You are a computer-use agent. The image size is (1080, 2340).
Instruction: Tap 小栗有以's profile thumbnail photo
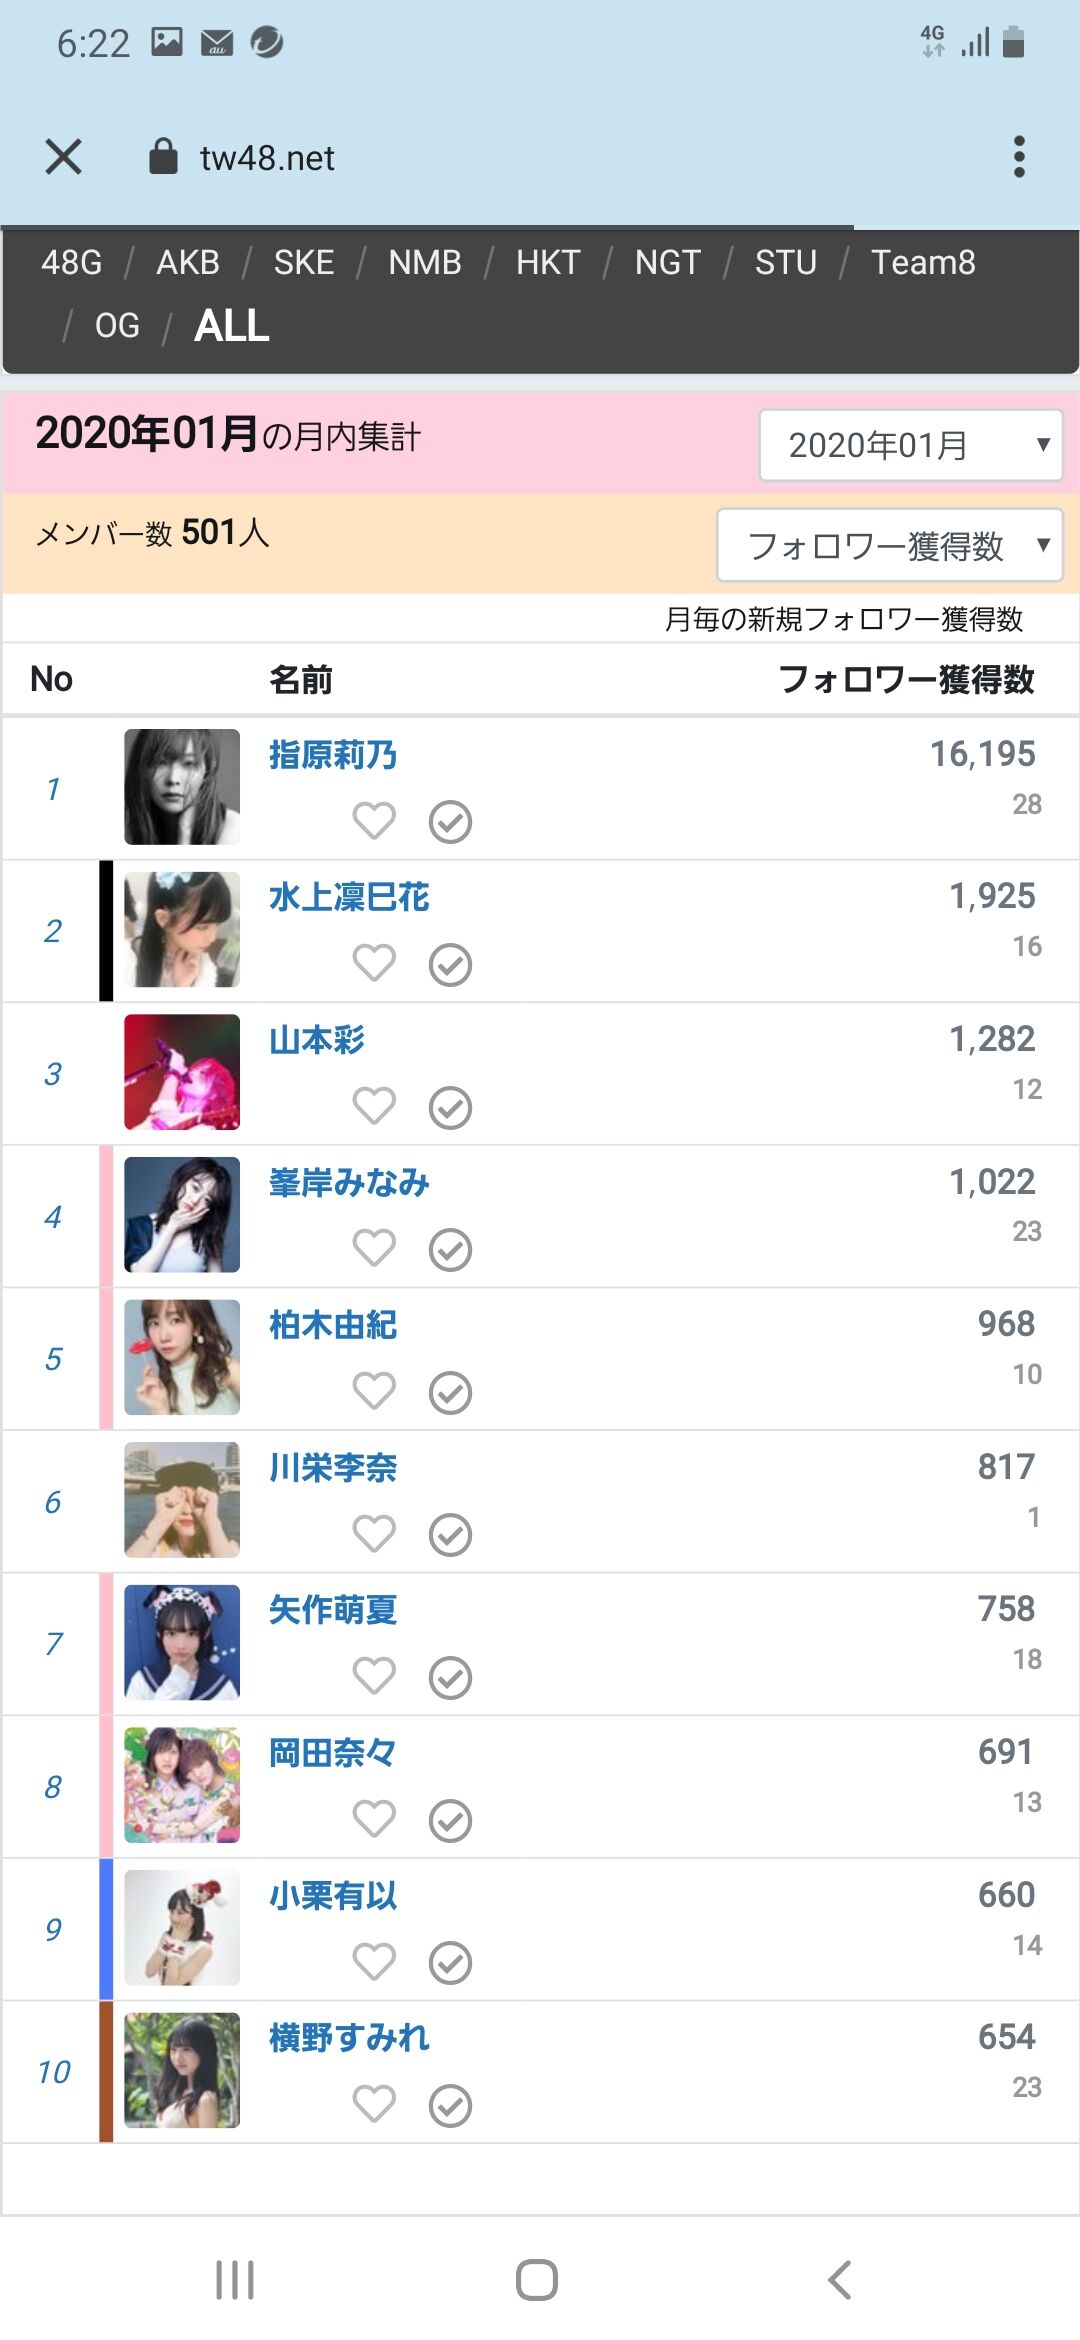(x=182, y=1927)
